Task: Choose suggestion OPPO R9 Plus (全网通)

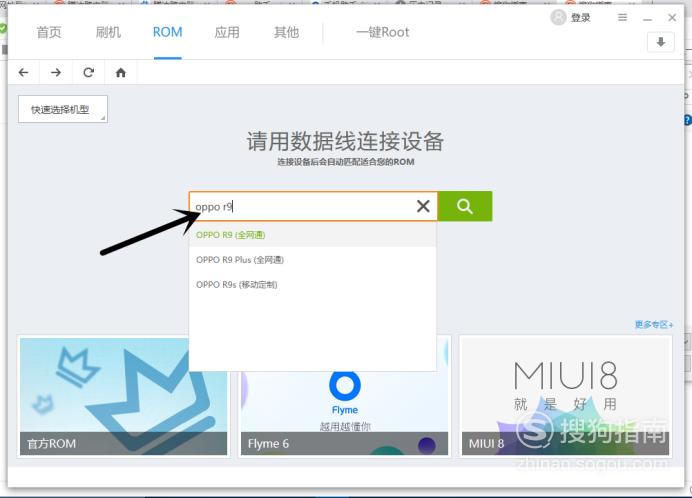Action: (312, 260)
